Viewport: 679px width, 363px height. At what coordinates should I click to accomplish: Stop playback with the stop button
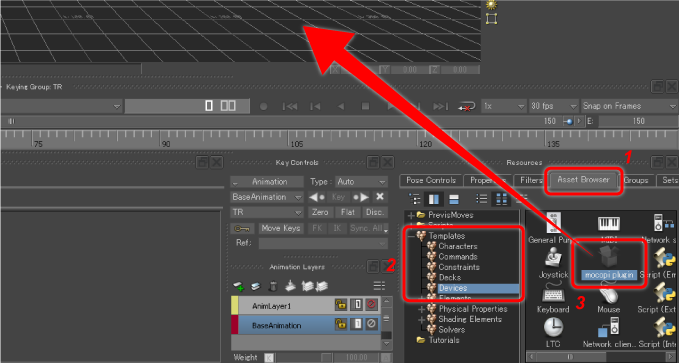(365, 107)
